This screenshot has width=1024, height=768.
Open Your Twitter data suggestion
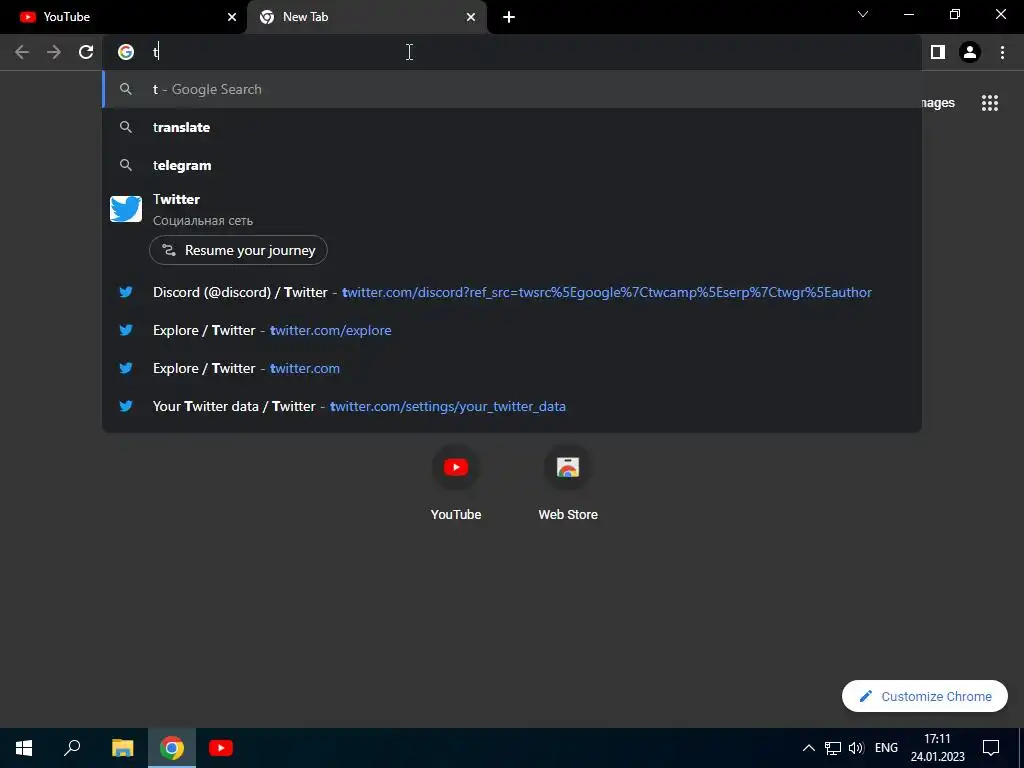(512, 406)
